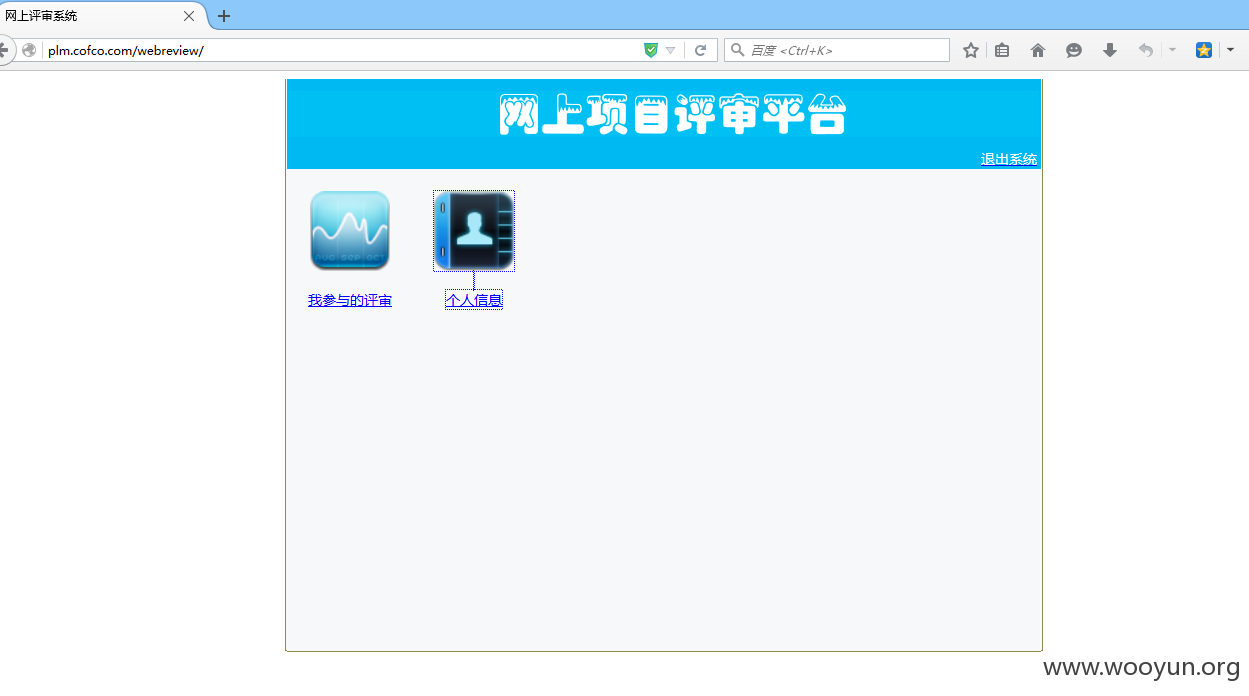The width and height of the screenshot is (1249, 696).
Task: Open the 个人信息 link
Action: [x=474, y=301]
